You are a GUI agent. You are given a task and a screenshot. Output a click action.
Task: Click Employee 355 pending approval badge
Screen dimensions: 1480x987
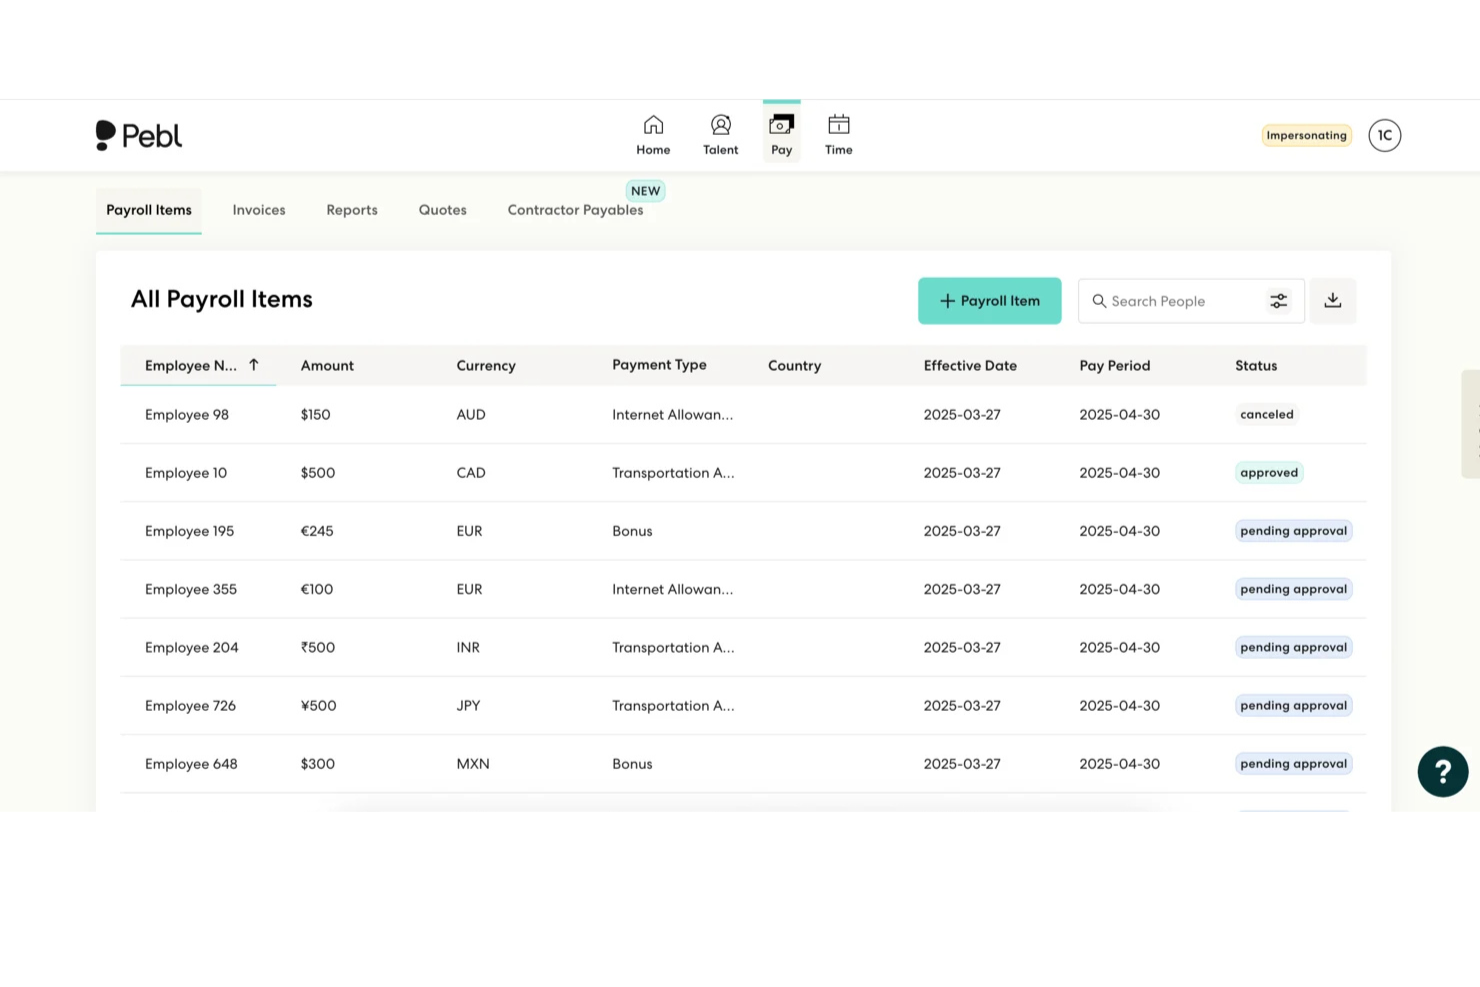click(x=1293, y=589)
